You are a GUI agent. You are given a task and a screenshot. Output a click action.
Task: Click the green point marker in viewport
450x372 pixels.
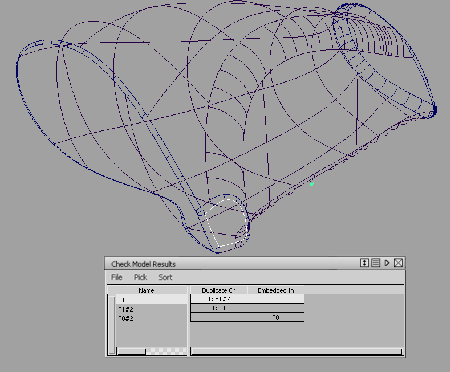(x=312, y=184)
